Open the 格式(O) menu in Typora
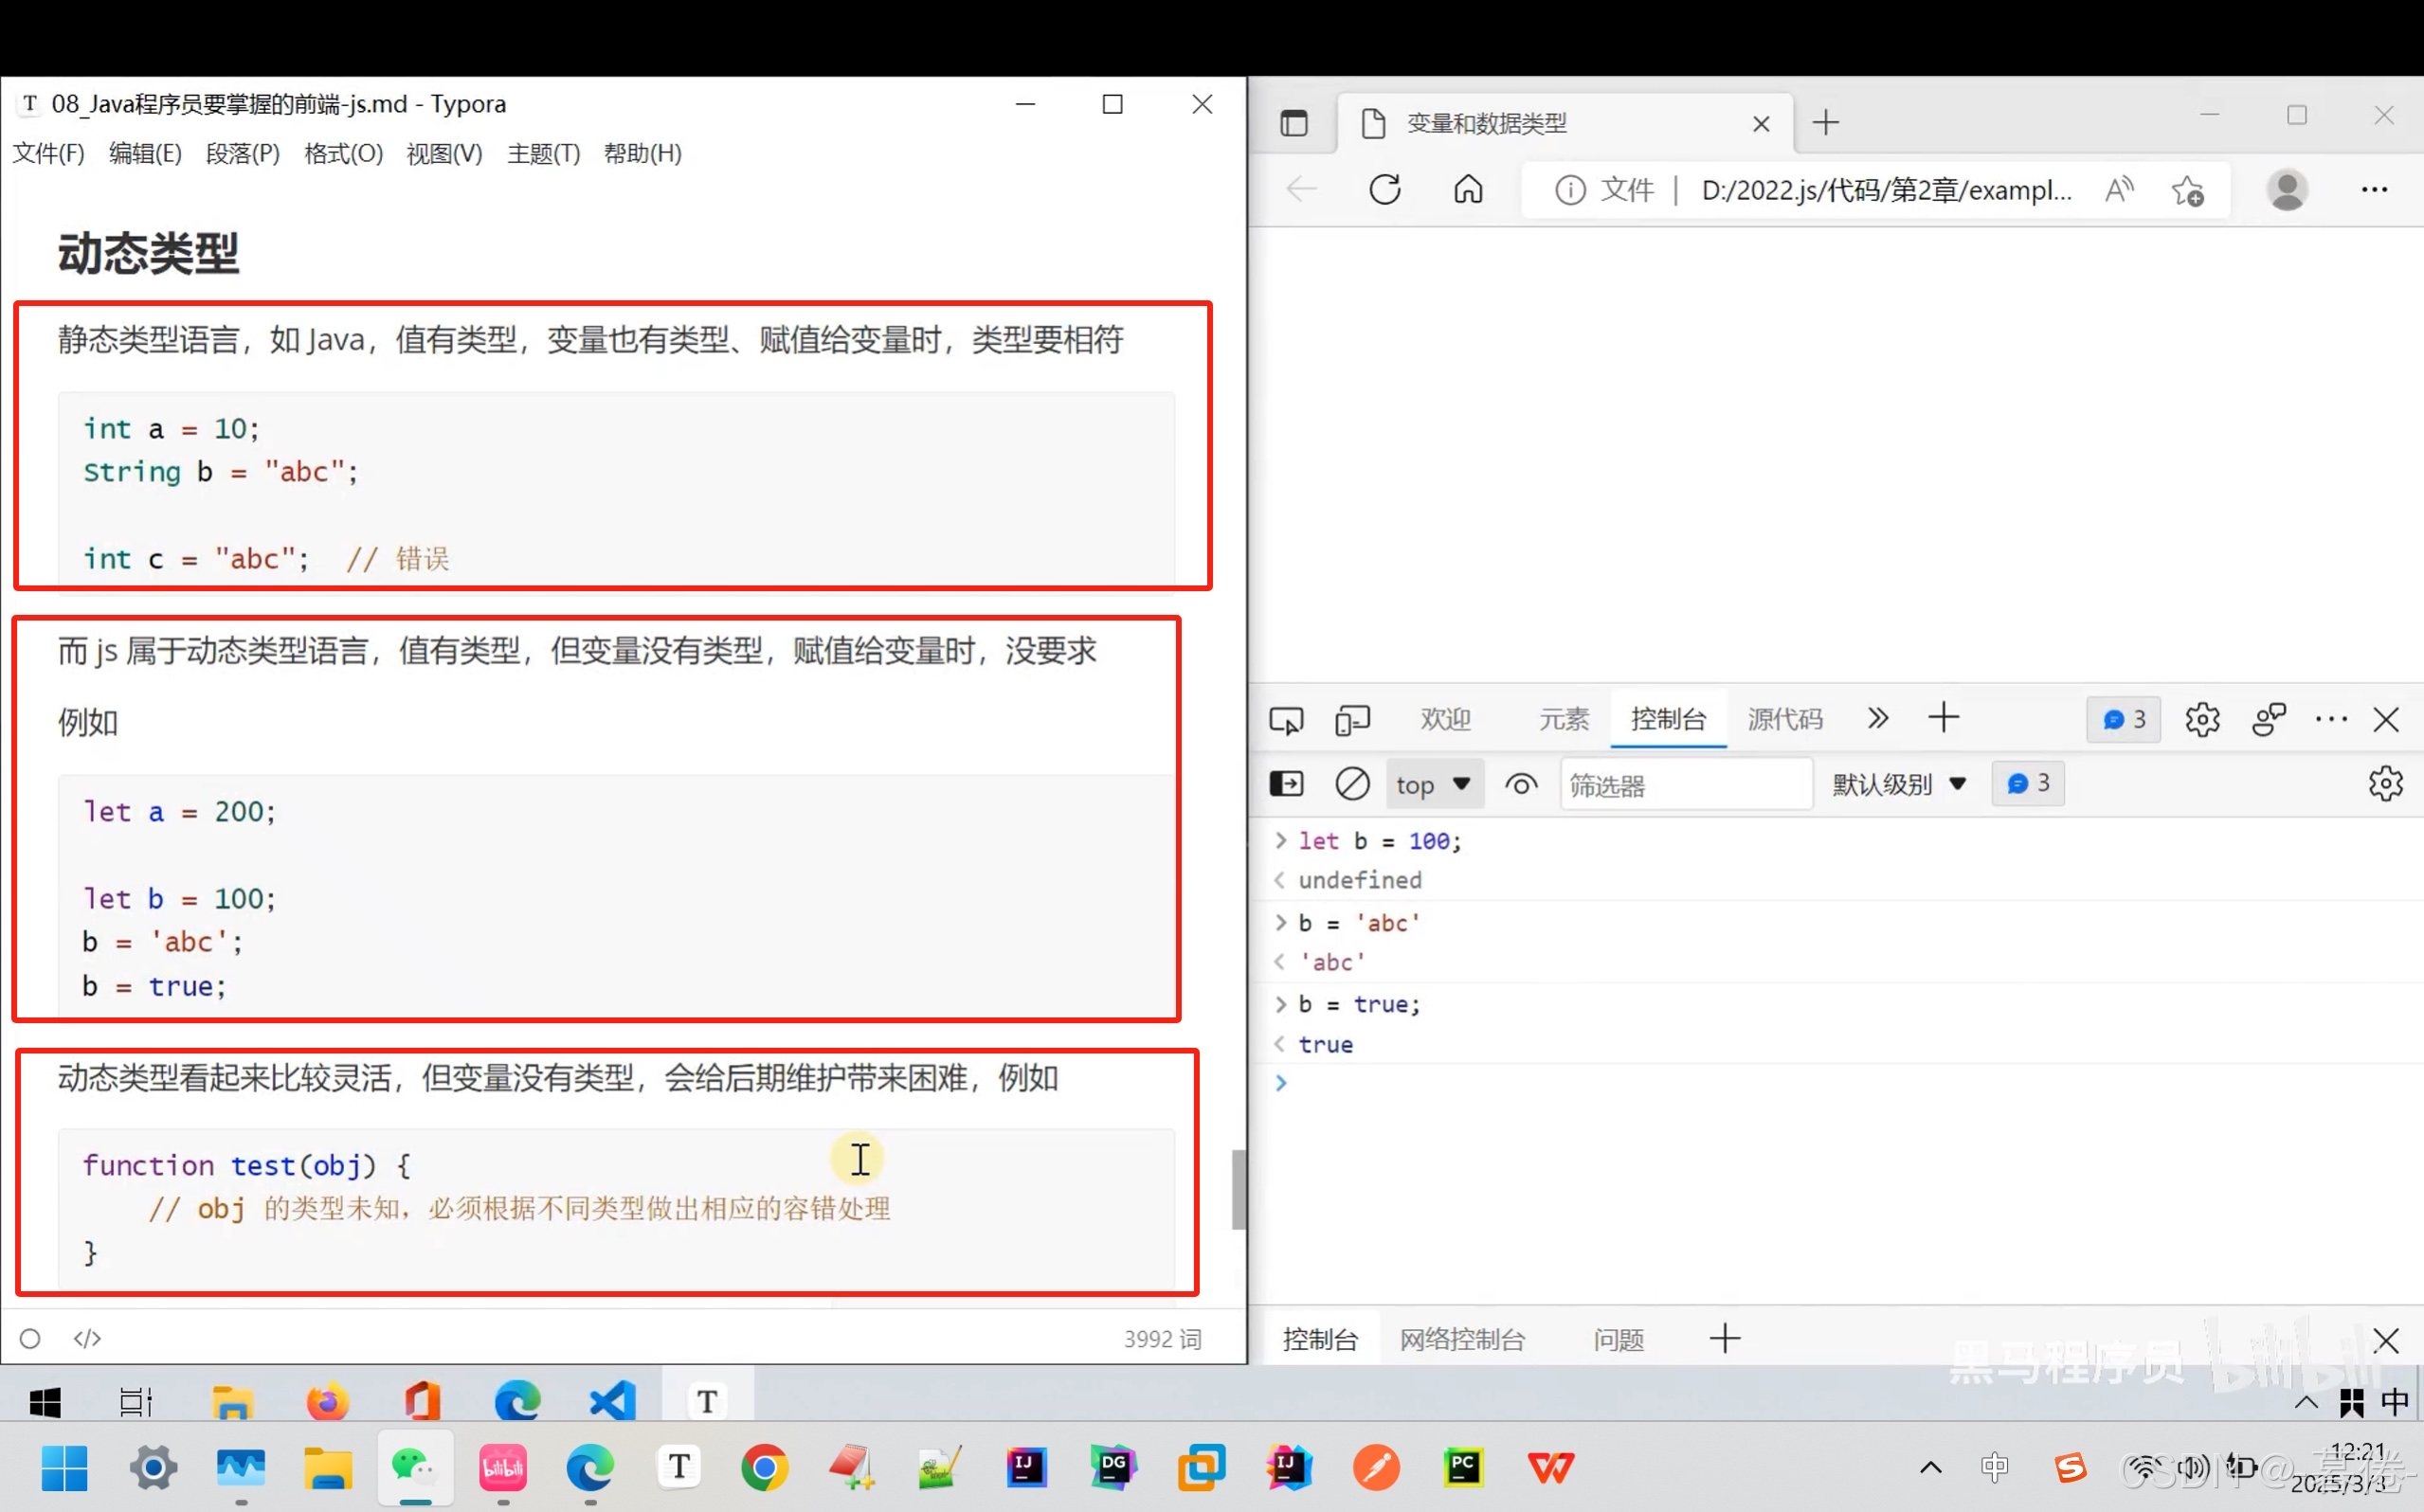 point(343,154)
